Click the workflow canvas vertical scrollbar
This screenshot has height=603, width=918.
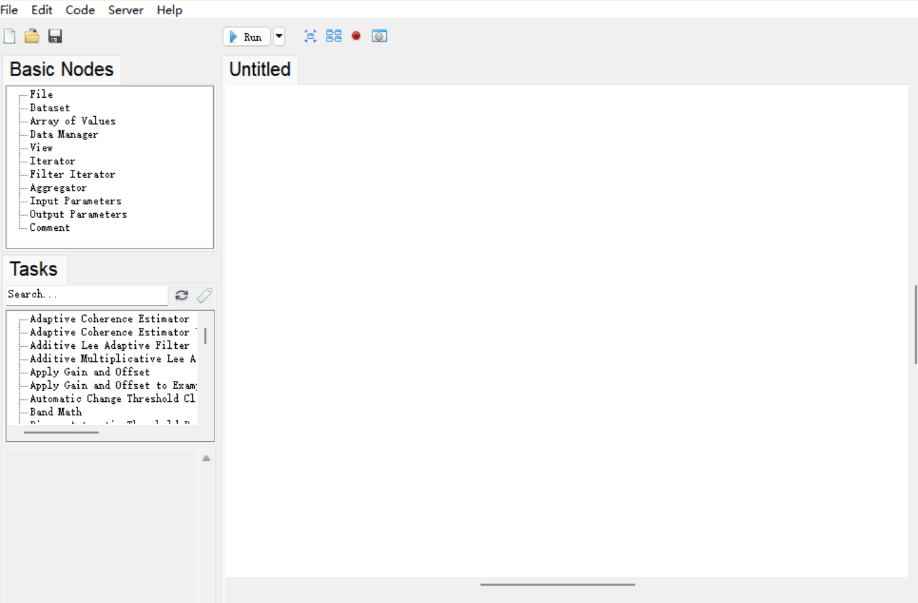click(916, 324)
